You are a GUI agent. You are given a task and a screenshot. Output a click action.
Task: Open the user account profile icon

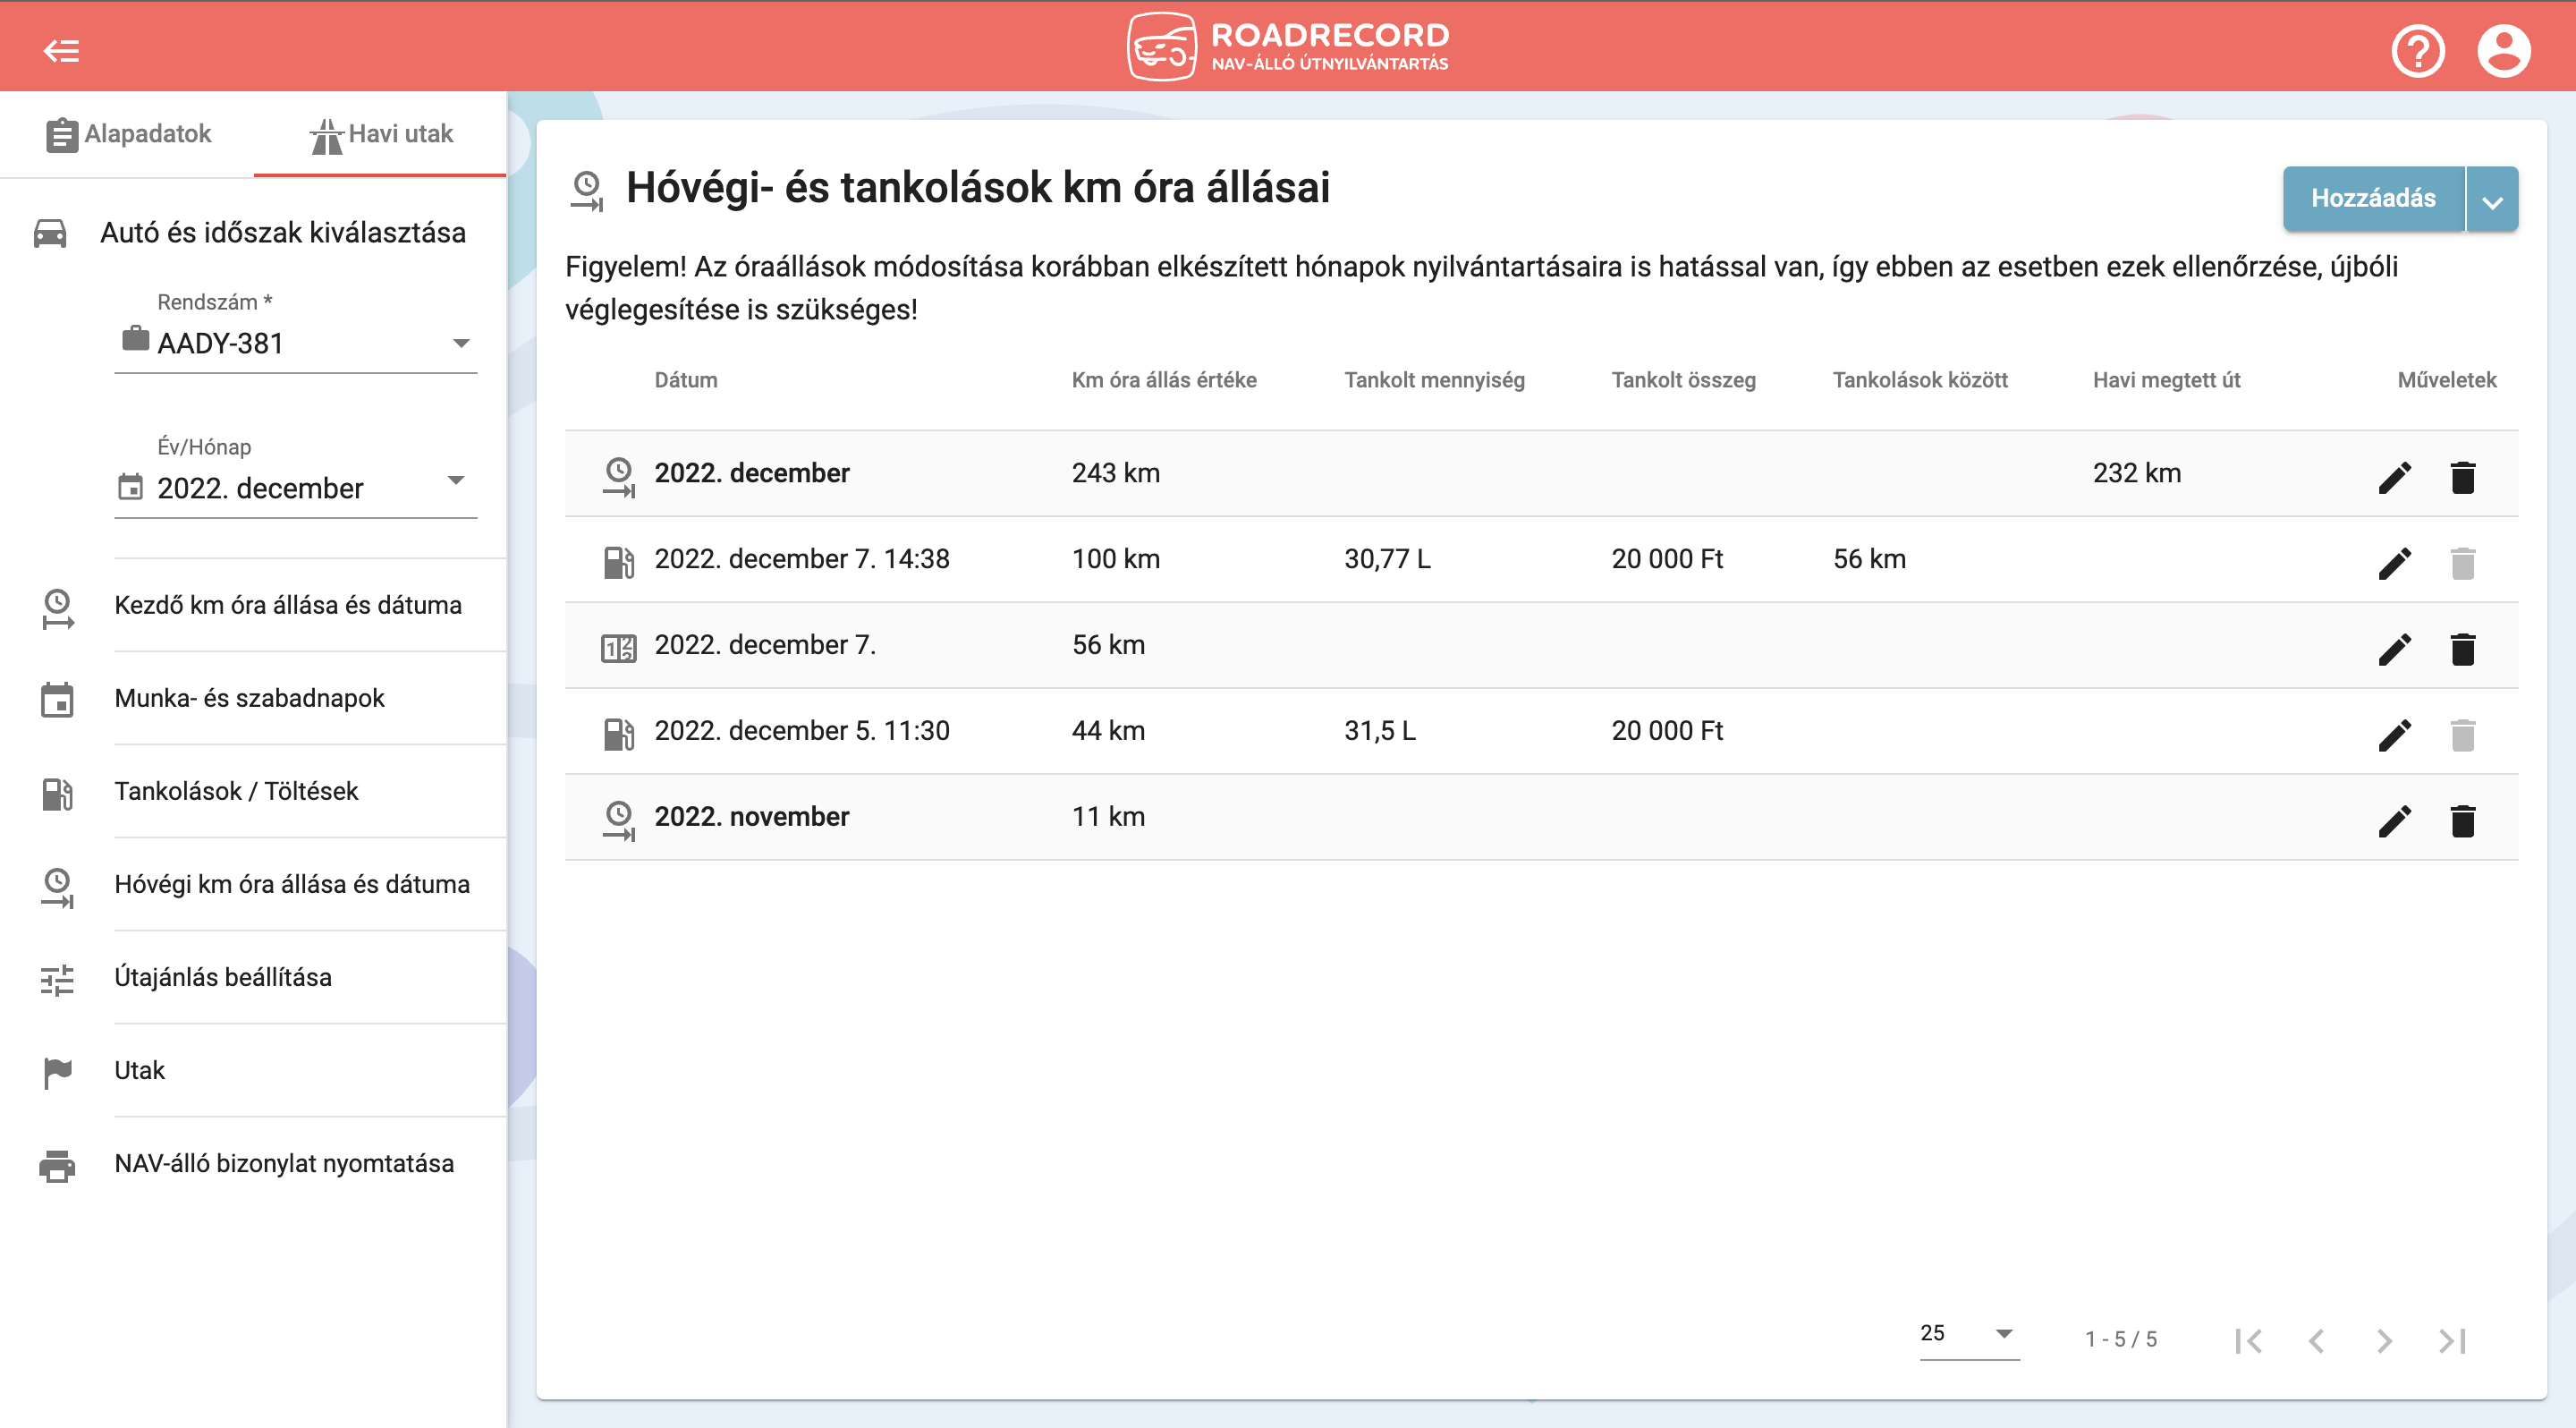pyautogui.click(x=2503, y=50)
